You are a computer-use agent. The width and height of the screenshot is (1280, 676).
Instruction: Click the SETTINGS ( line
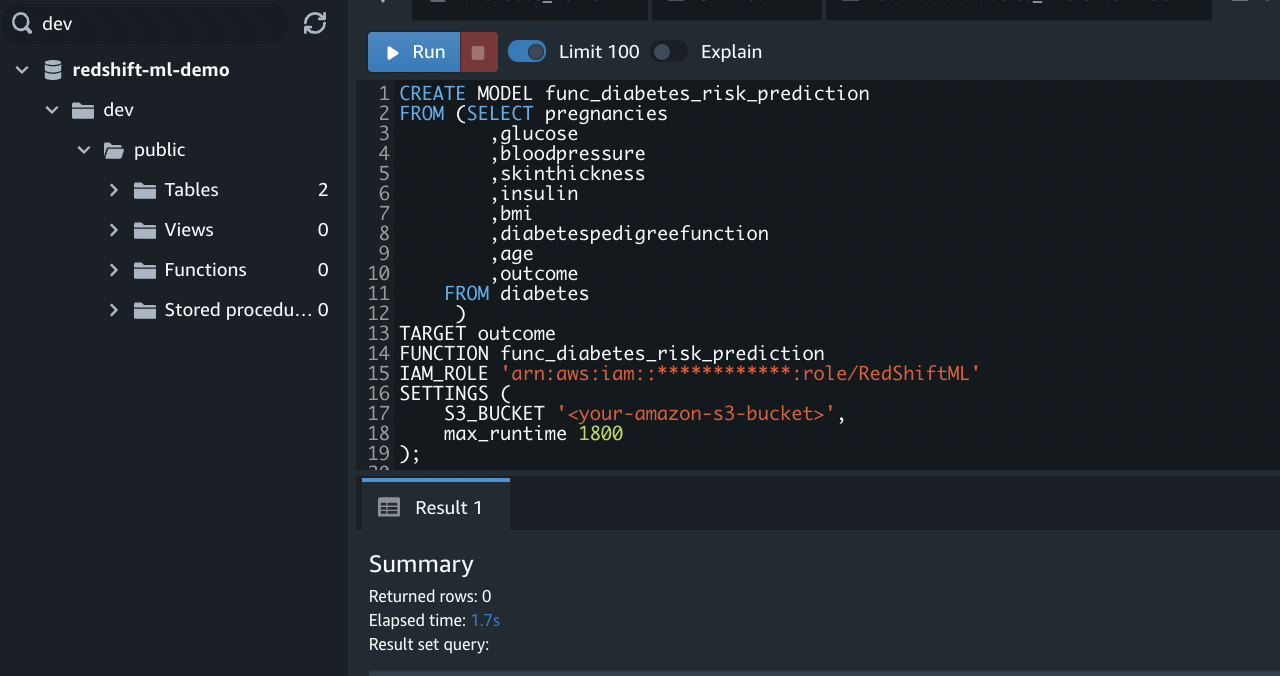coord(455,393)
